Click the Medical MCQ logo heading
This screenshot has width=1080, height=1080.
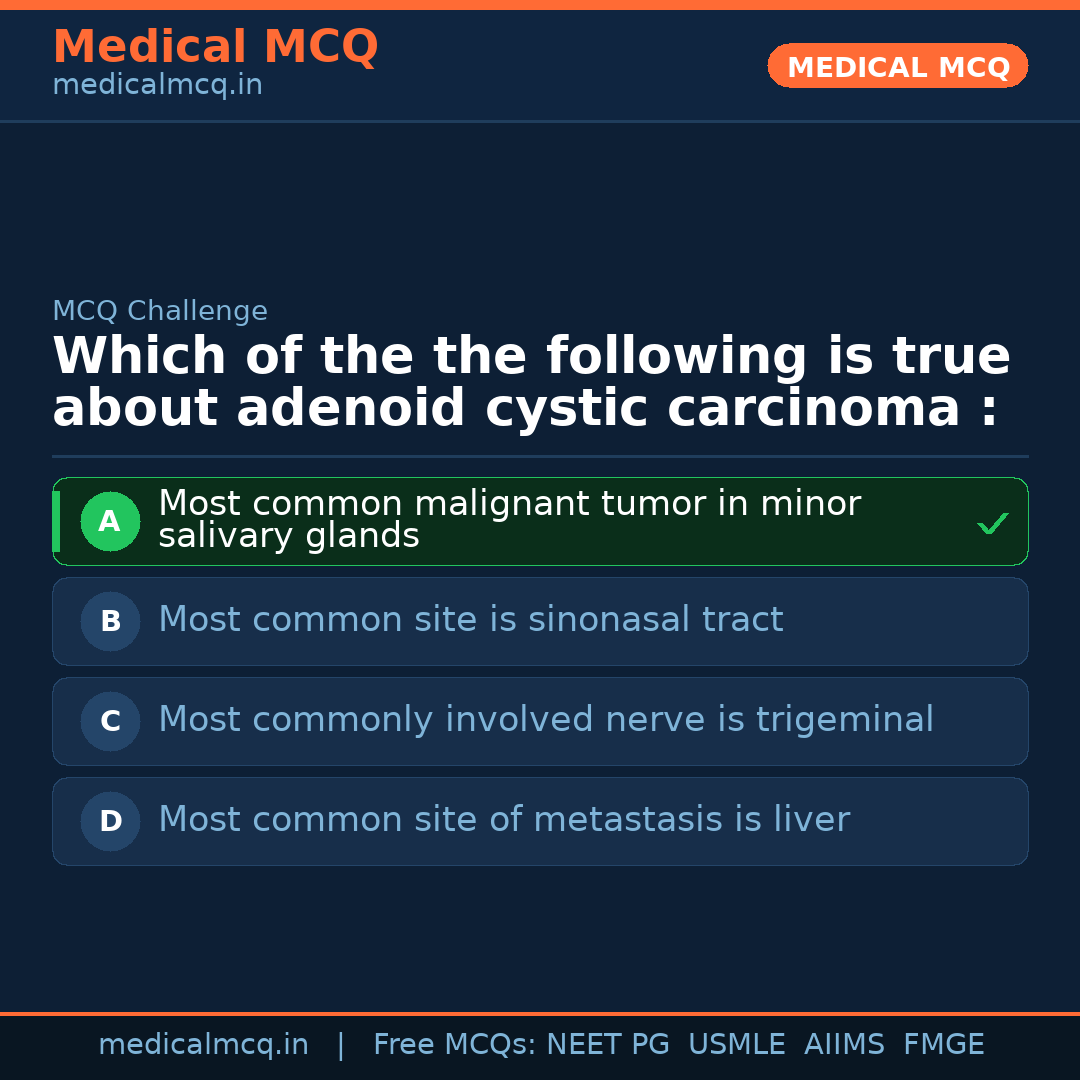(x=215, y=46)
